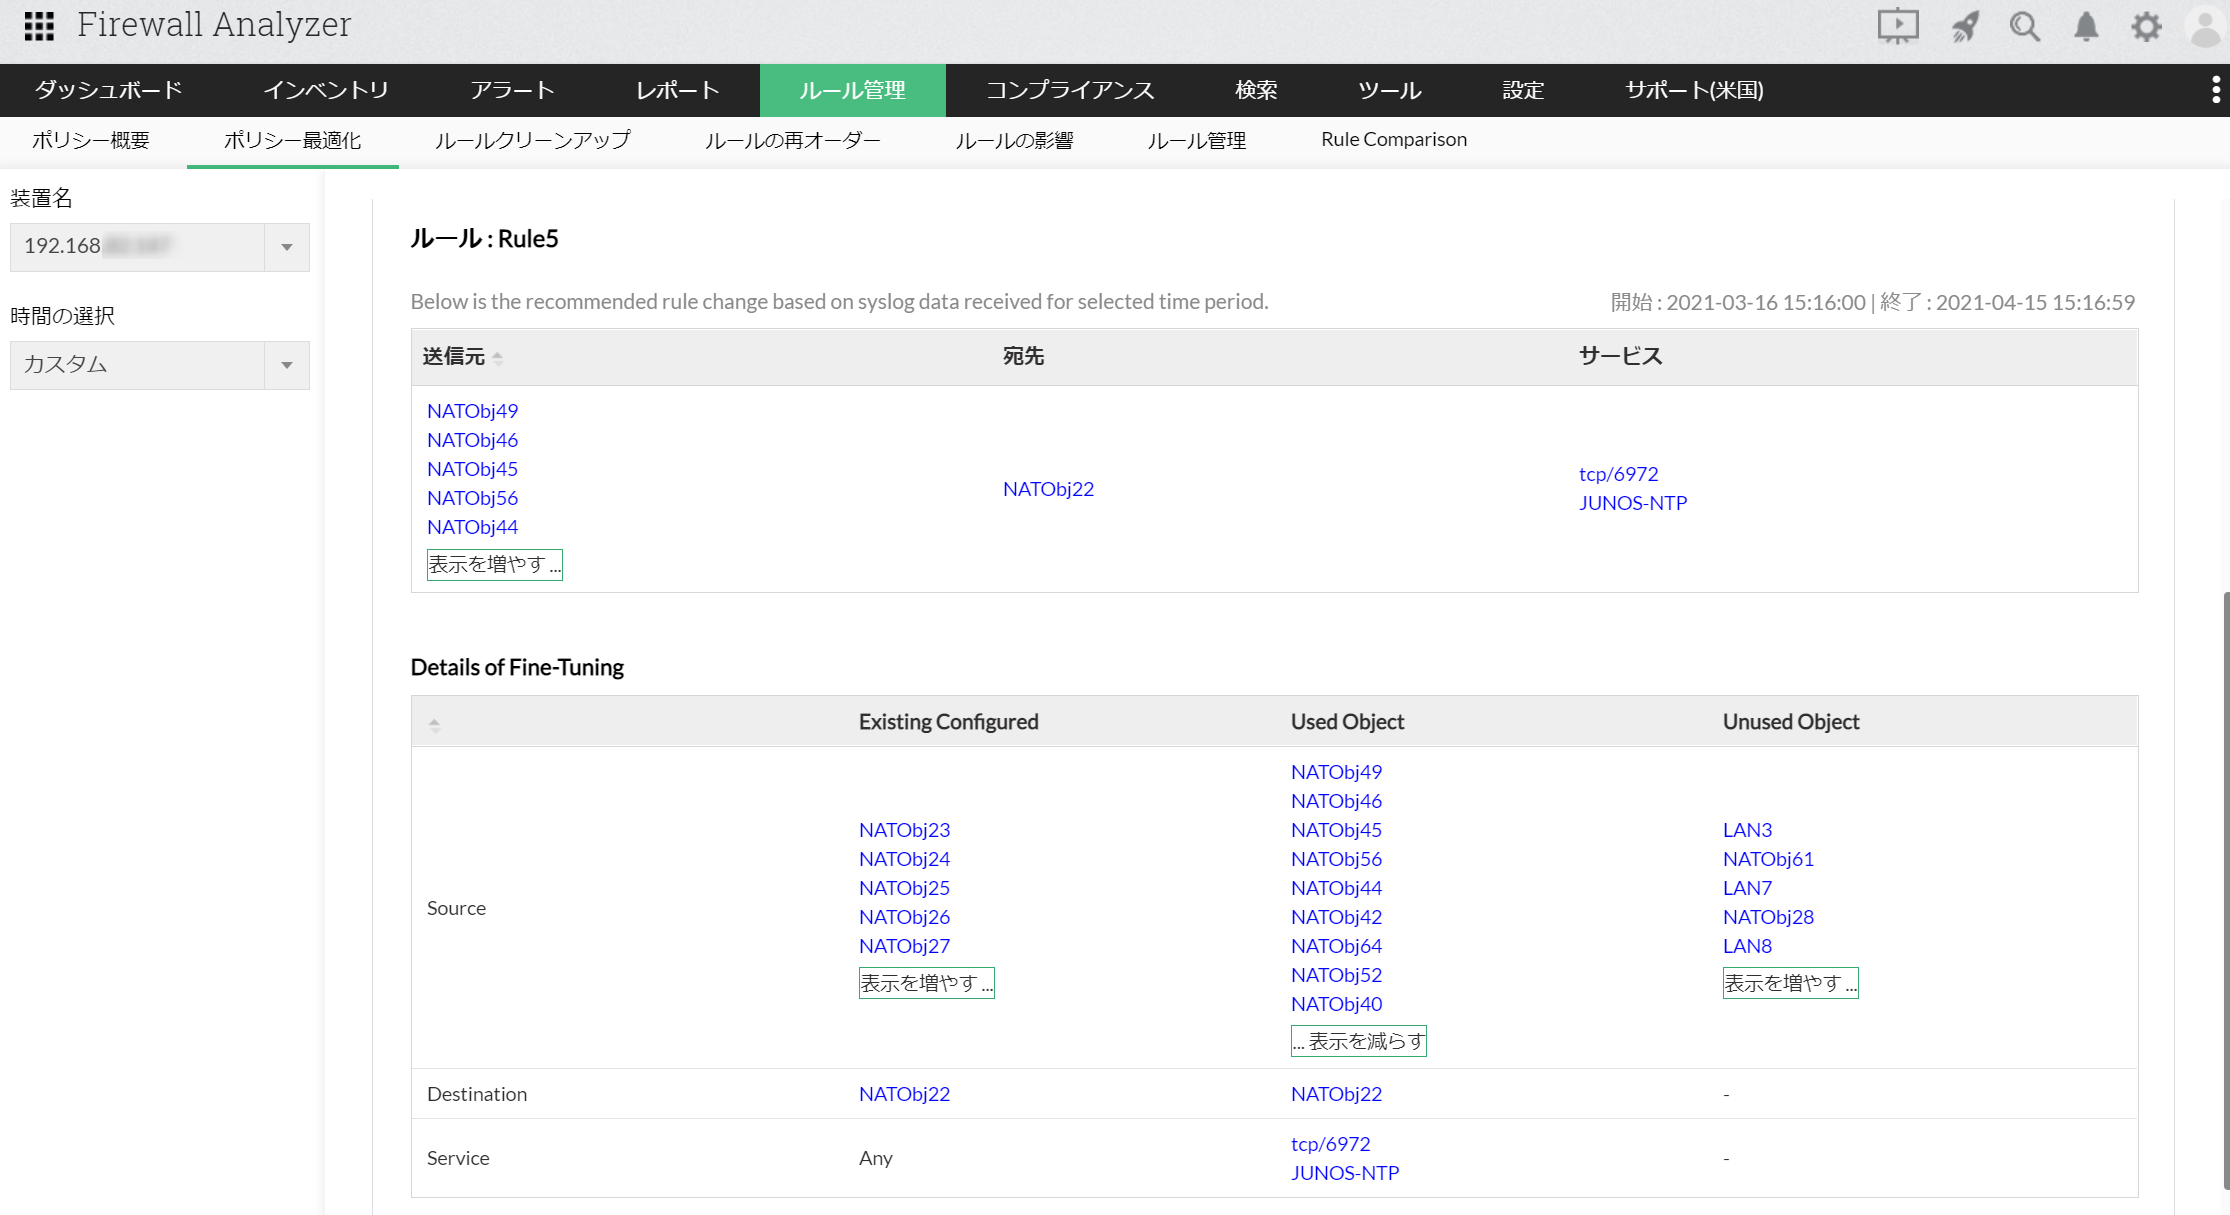The width and height of the screenshot is (2230, 1215).
Task: Open the vertical three-dots overflow menu
Action: click(x=2215, y=90)
